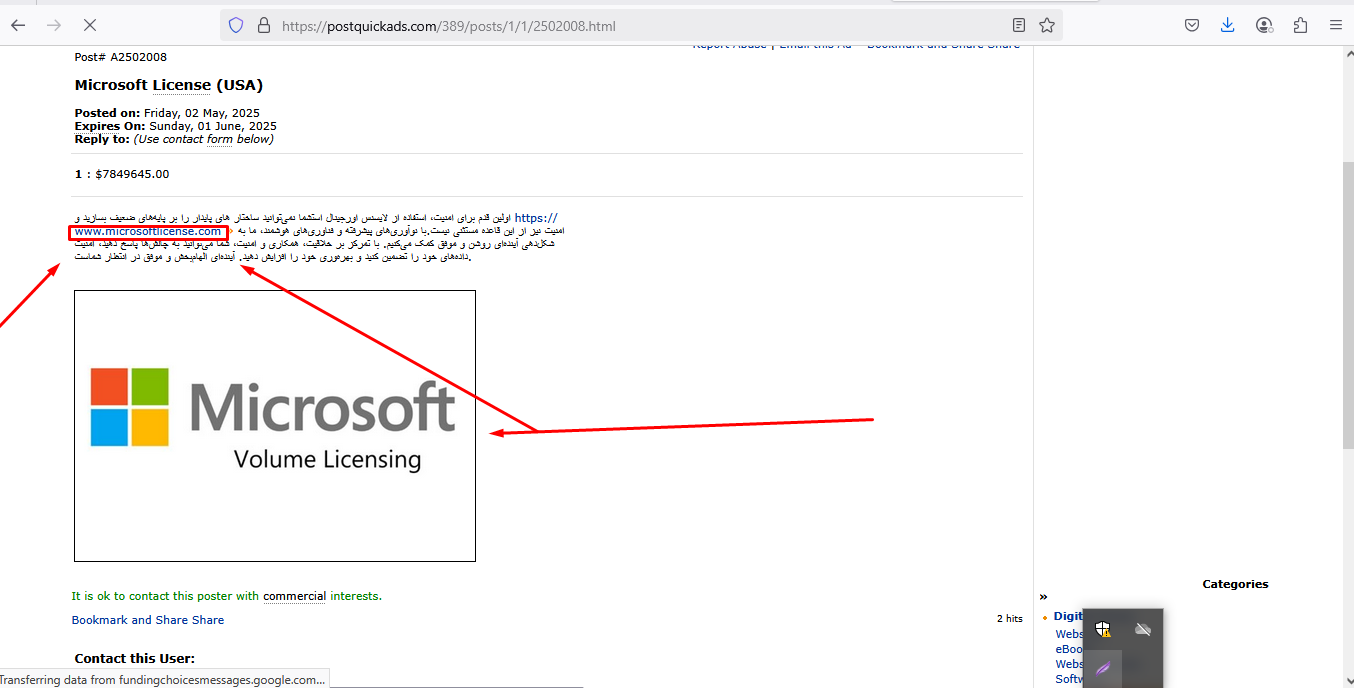Open the lower Bookmark and Share link
Image resolution: width=1354 pixels, height=688 pixels.
tap(148, 620)
